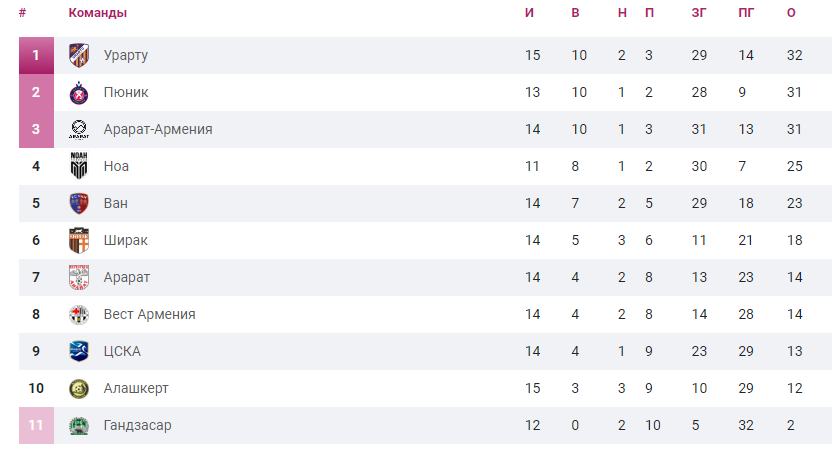
Task: Open the Гандзасар team page
Action: (137, 425)
